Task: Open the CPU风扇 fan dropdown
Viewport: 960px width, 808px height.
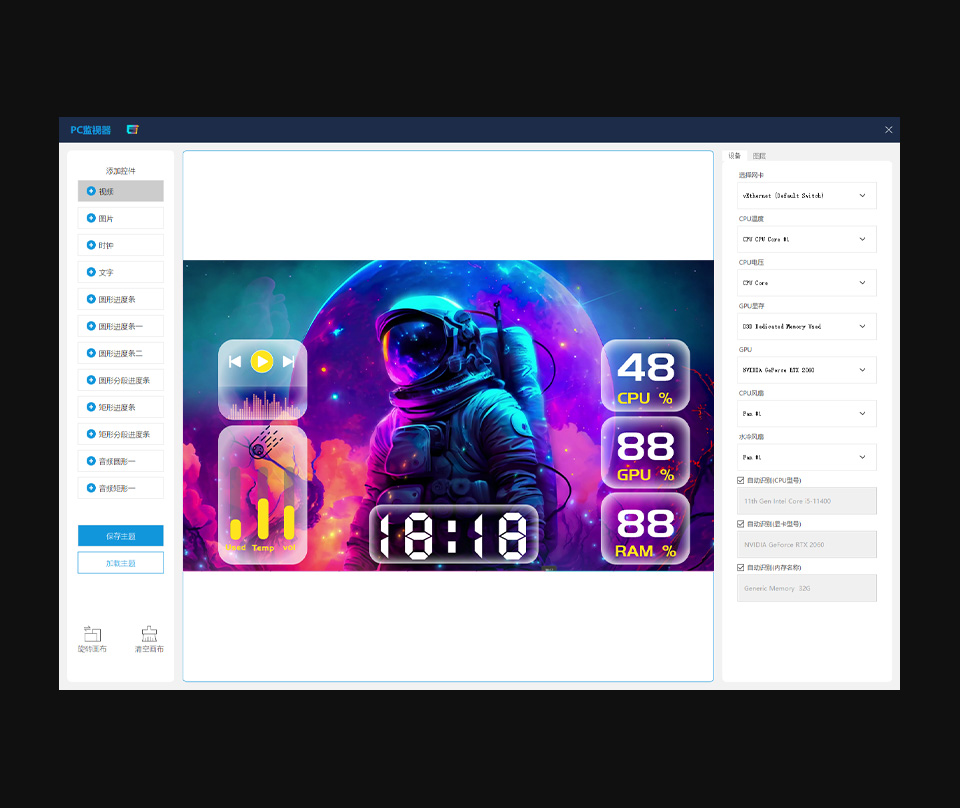Action: tap(806, 414)
